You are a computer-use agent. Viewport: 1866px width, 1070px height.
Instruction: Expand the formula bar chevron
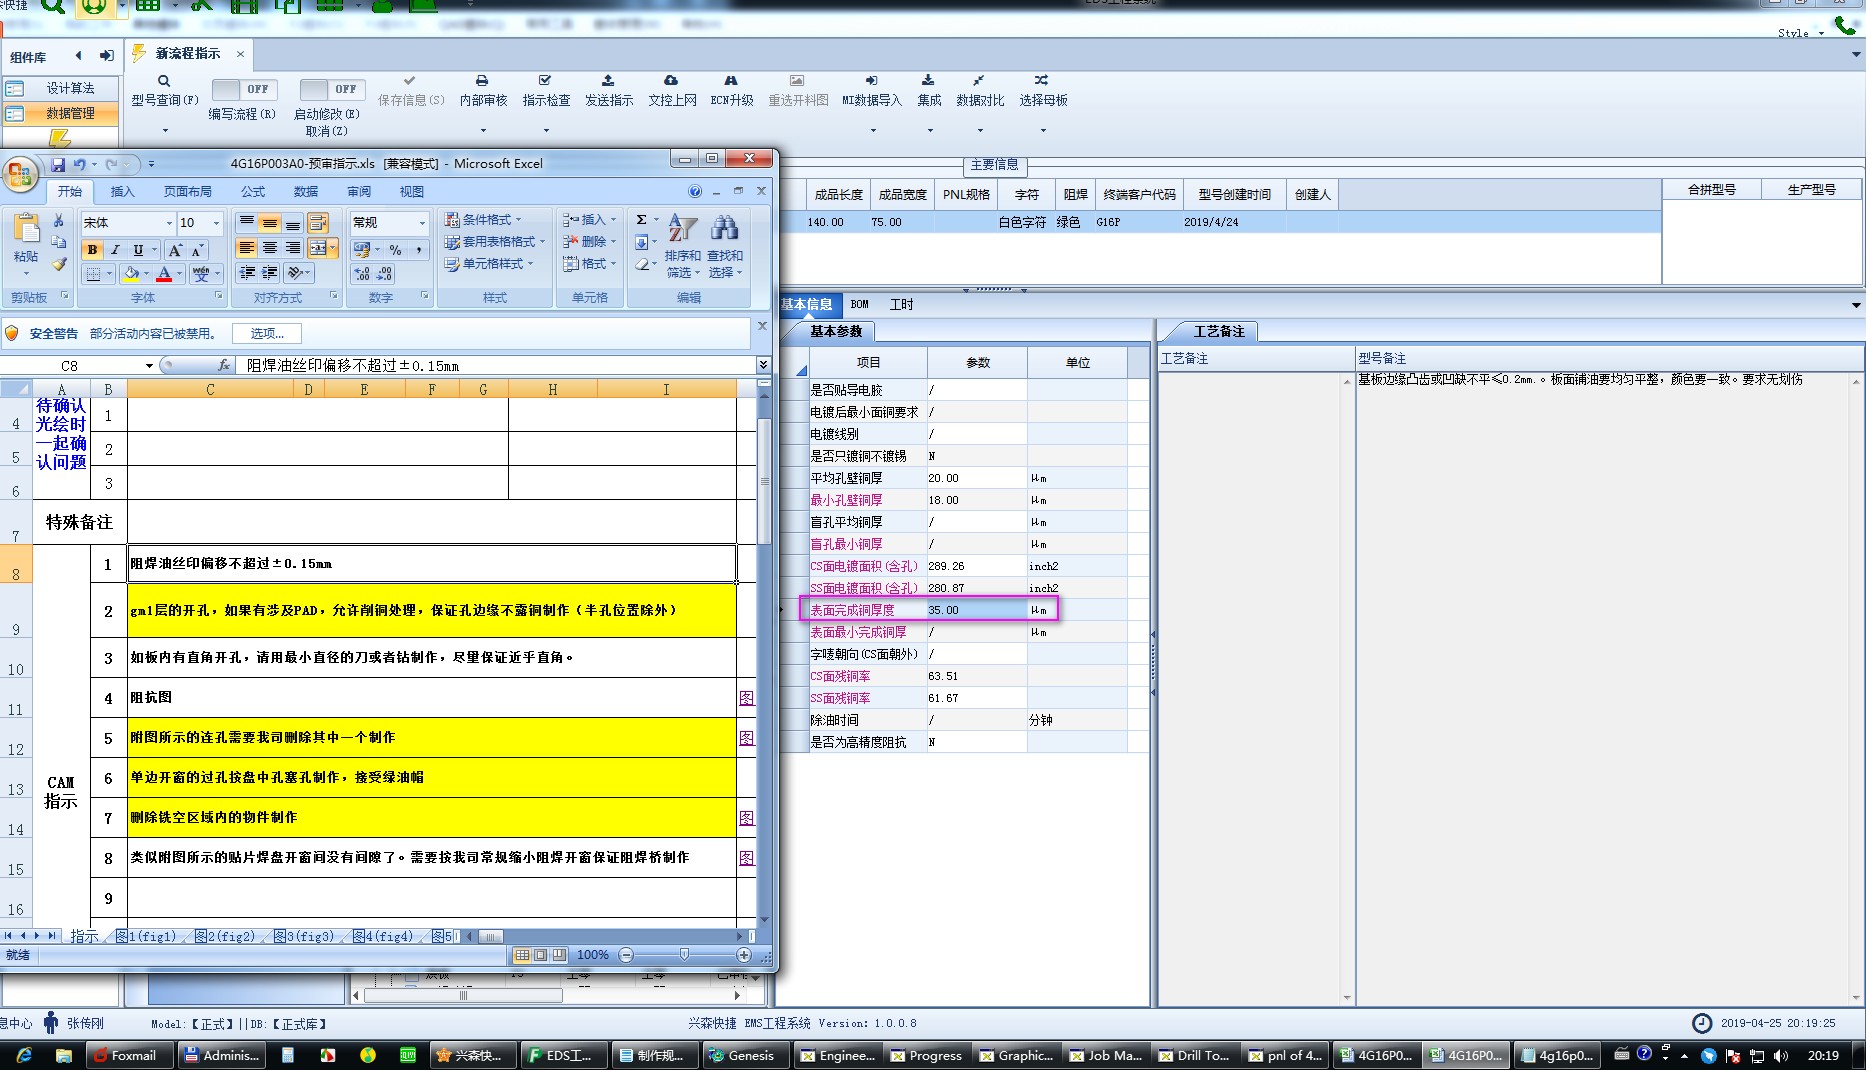point(763,365)
